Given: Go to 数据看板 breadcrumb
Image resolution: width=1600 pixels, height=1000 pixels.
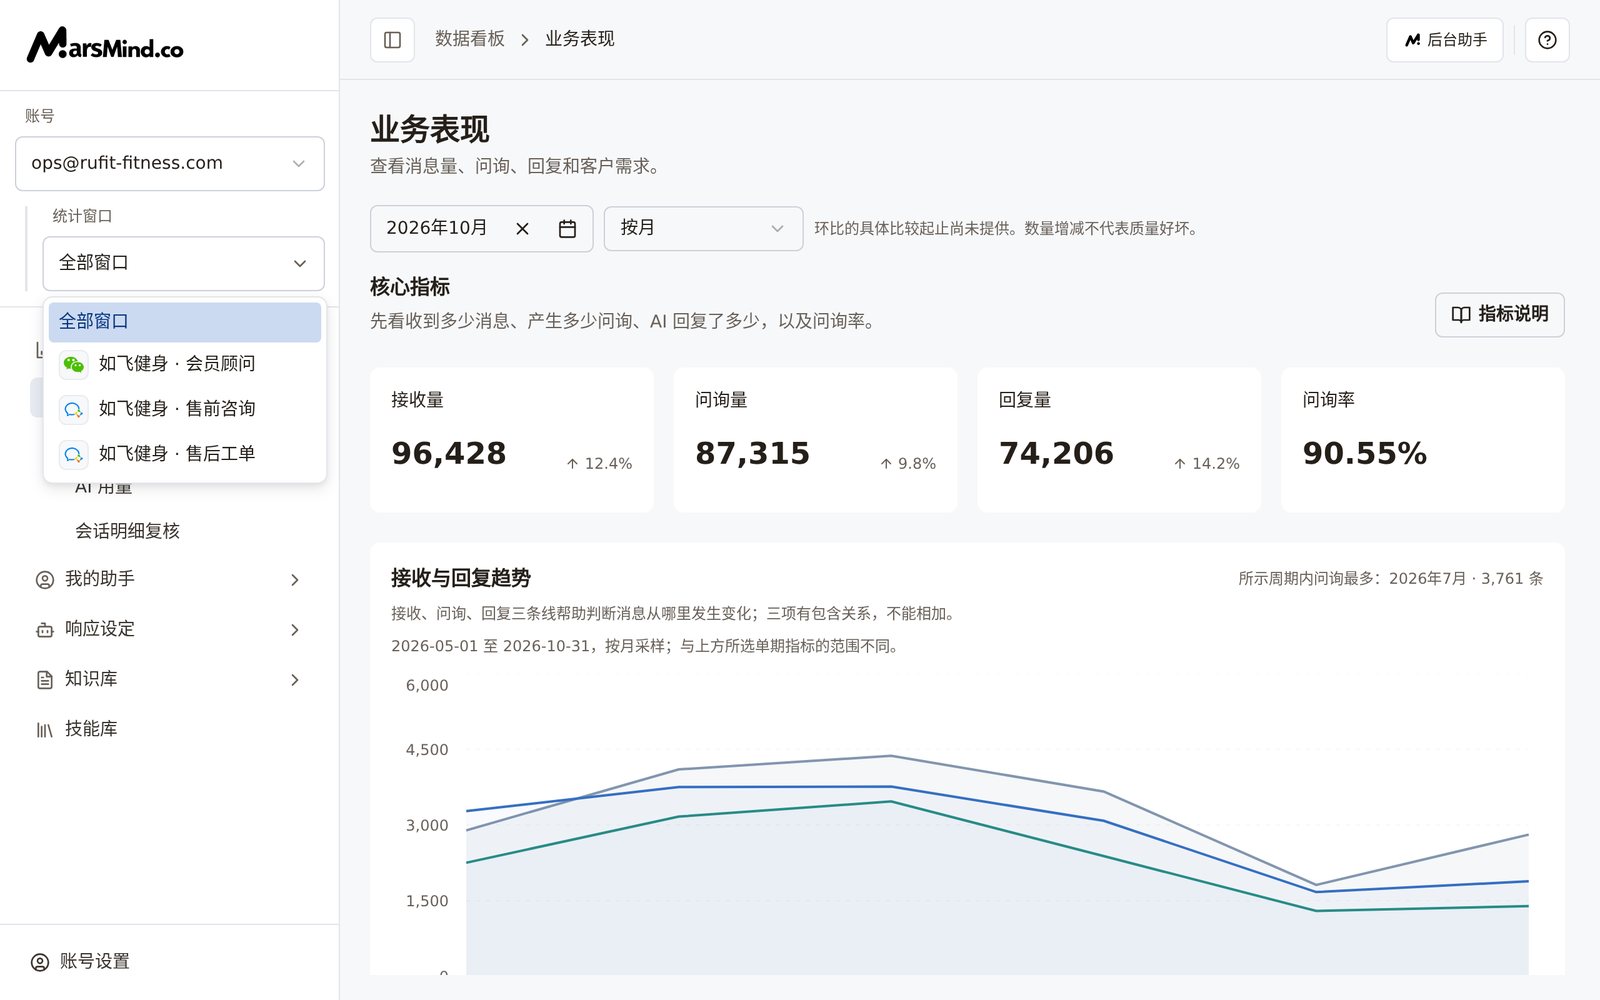Looking at the screenshot, I should [x=470, y=39].
